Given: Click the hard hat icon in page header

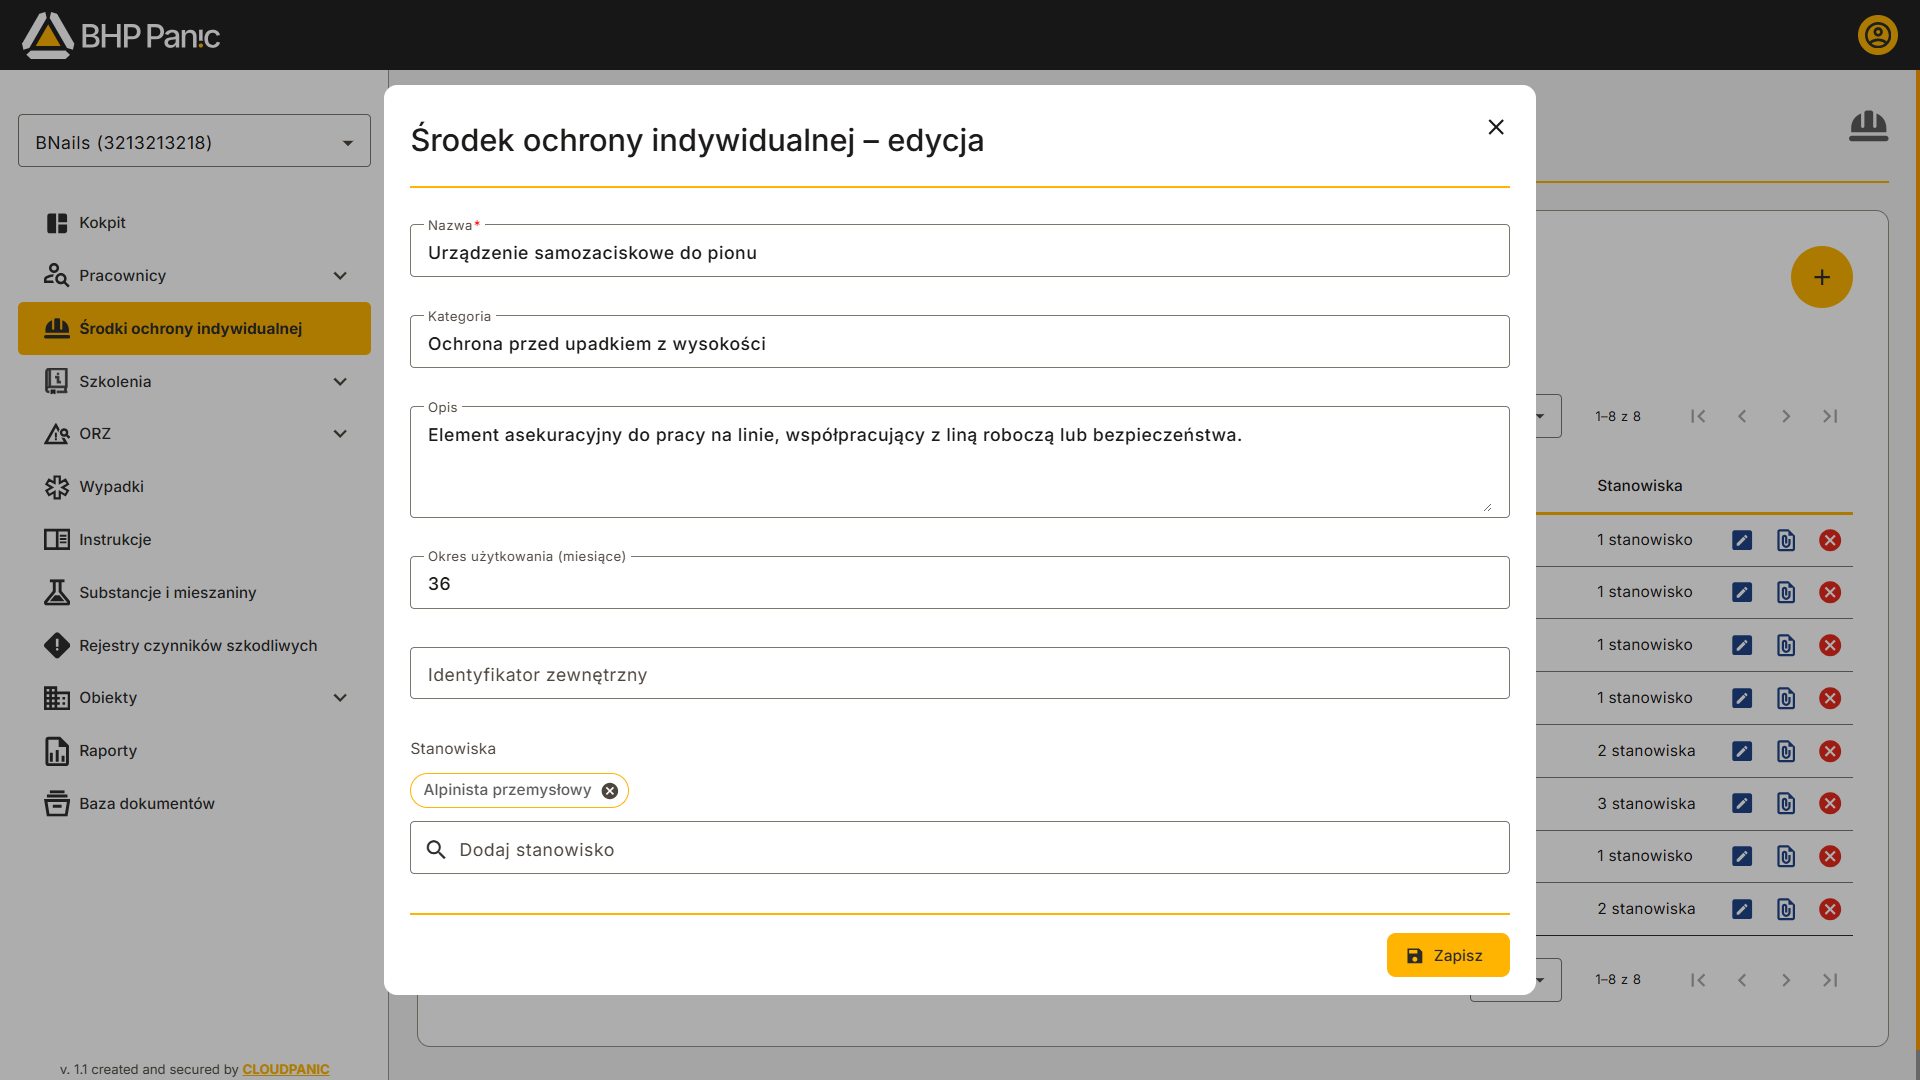Looking at the screenshot, I should (1868, 127).
